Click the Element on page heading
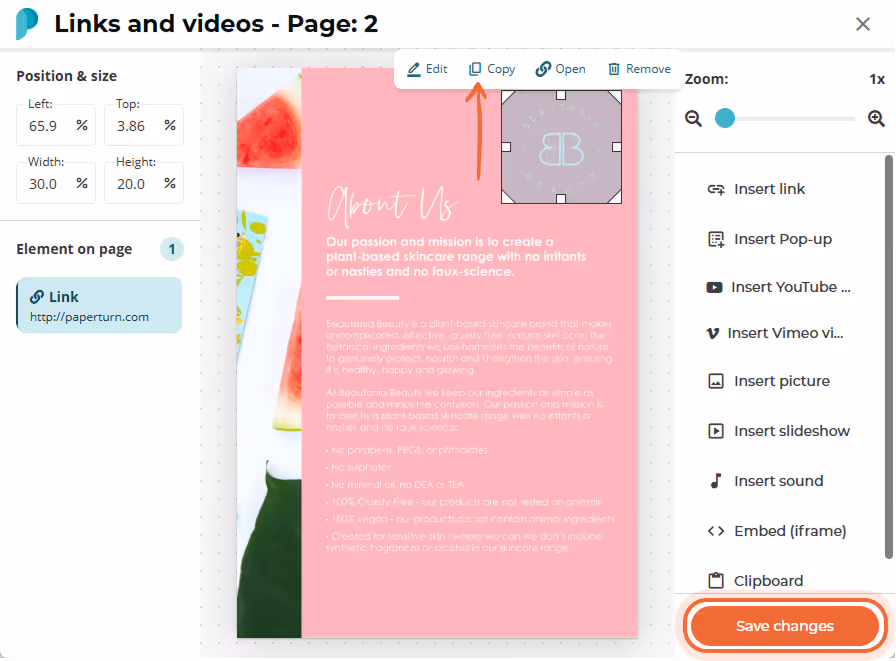The image size is (896, 661). [74, 249]
